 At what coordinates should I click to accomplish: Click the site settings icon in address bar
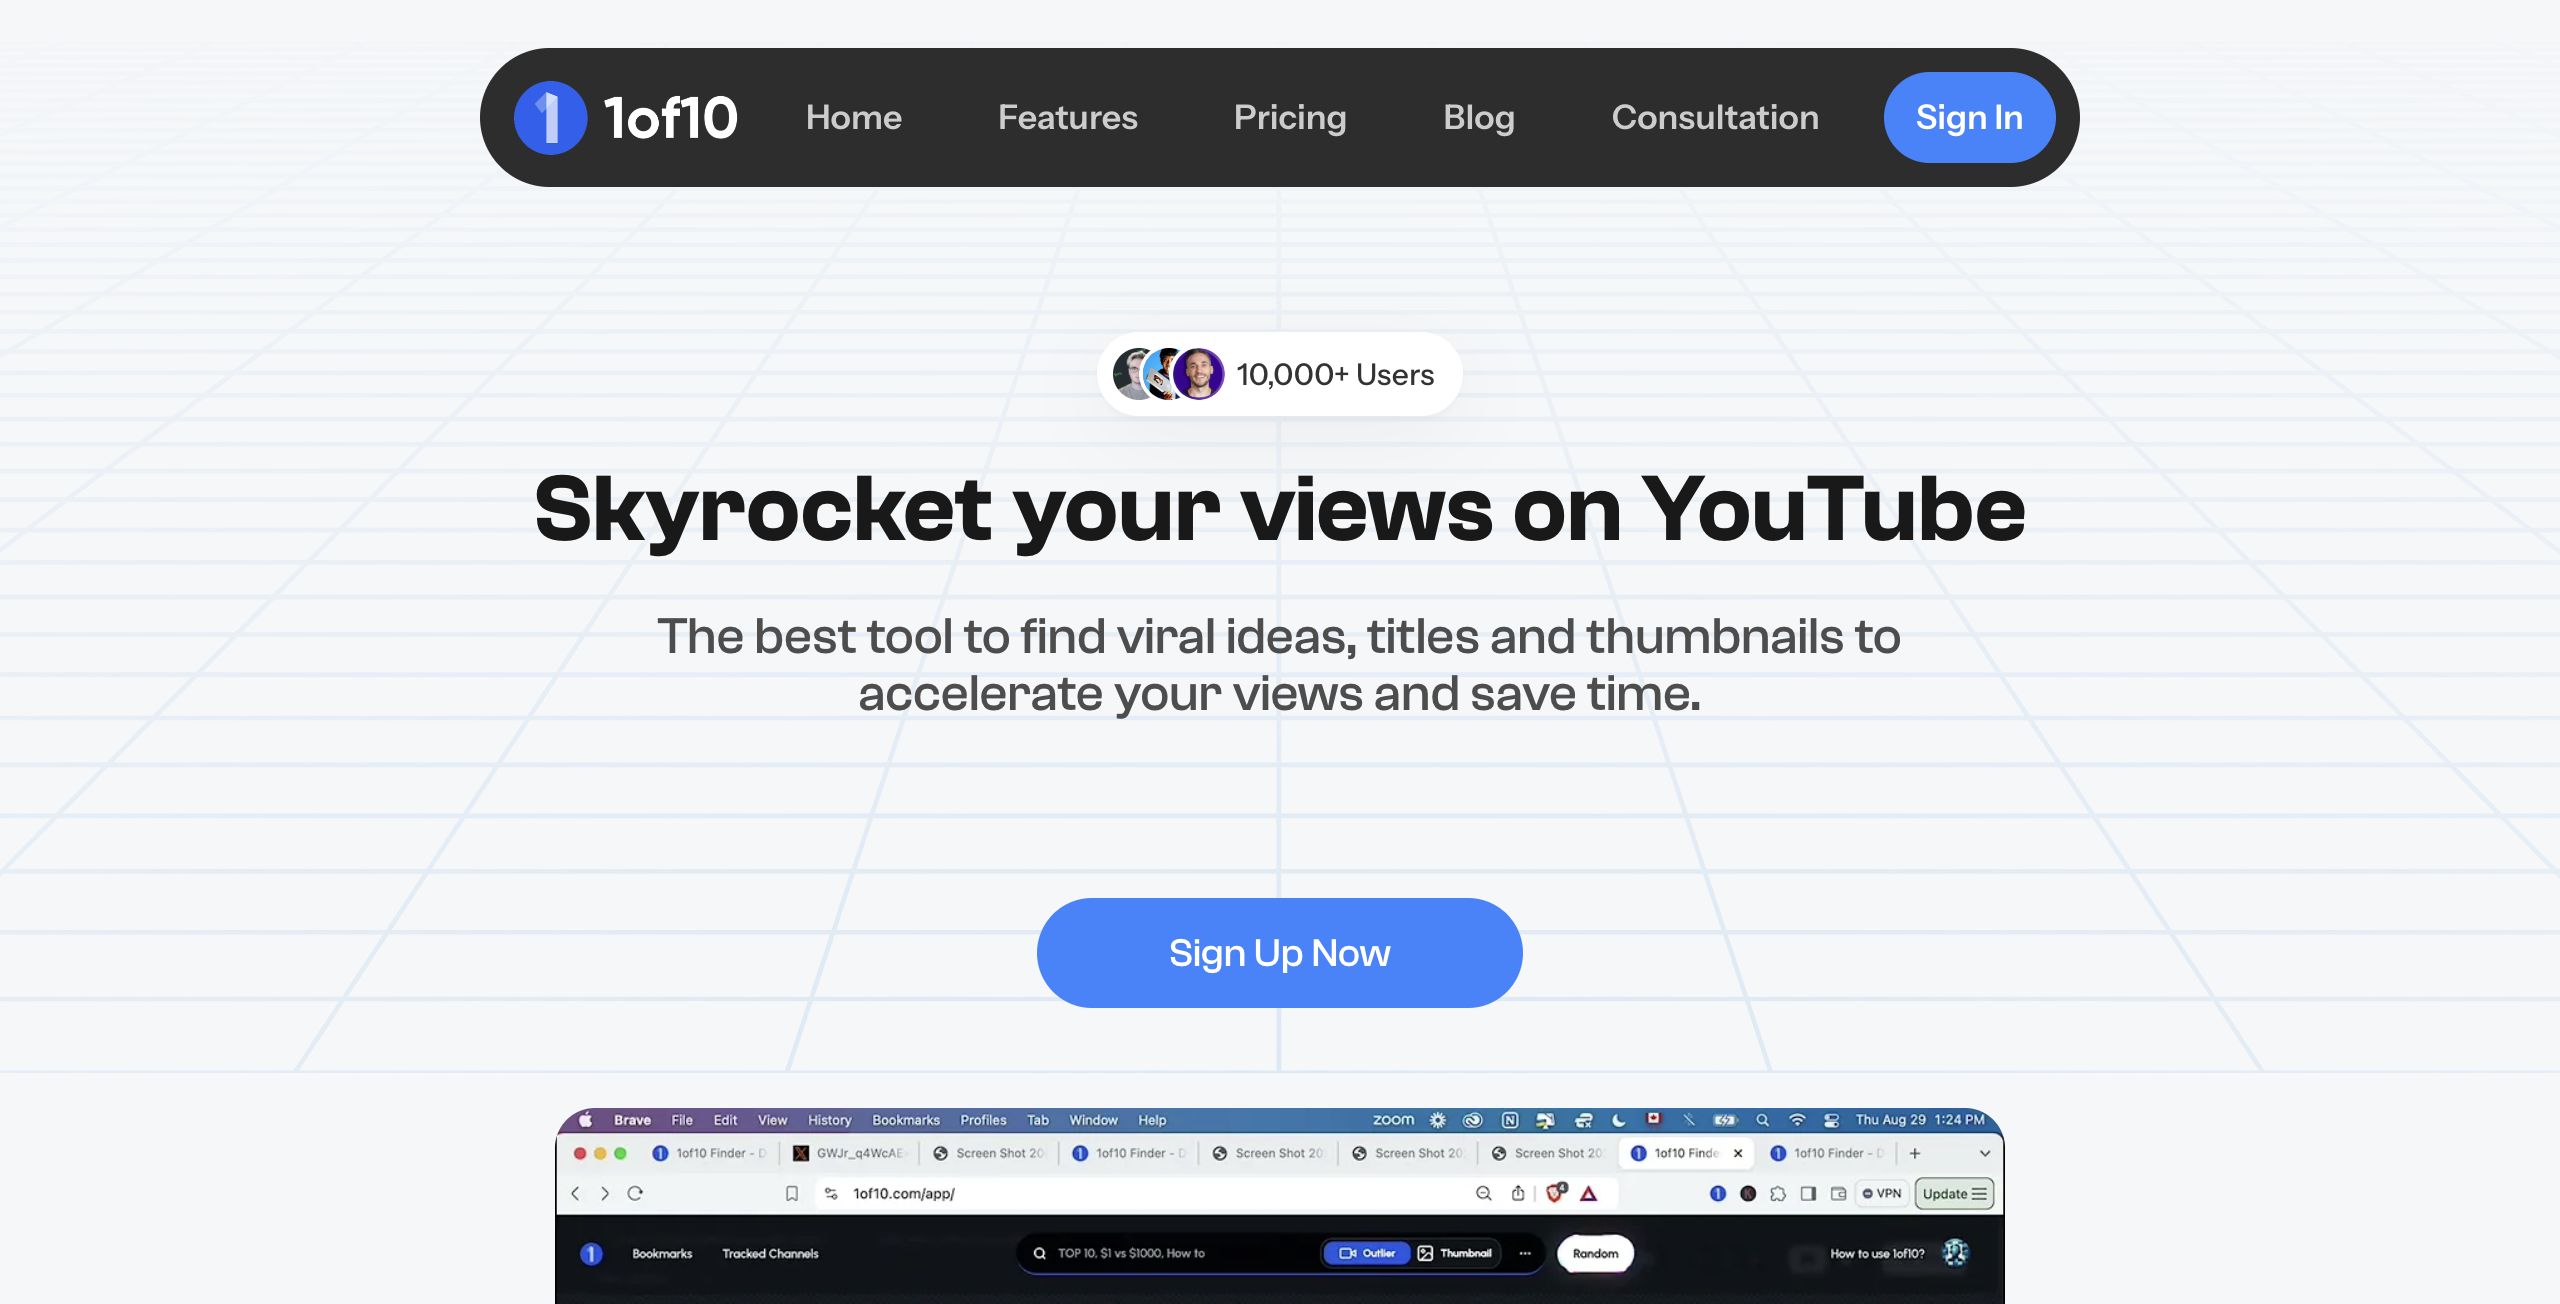click(830, 1193)
